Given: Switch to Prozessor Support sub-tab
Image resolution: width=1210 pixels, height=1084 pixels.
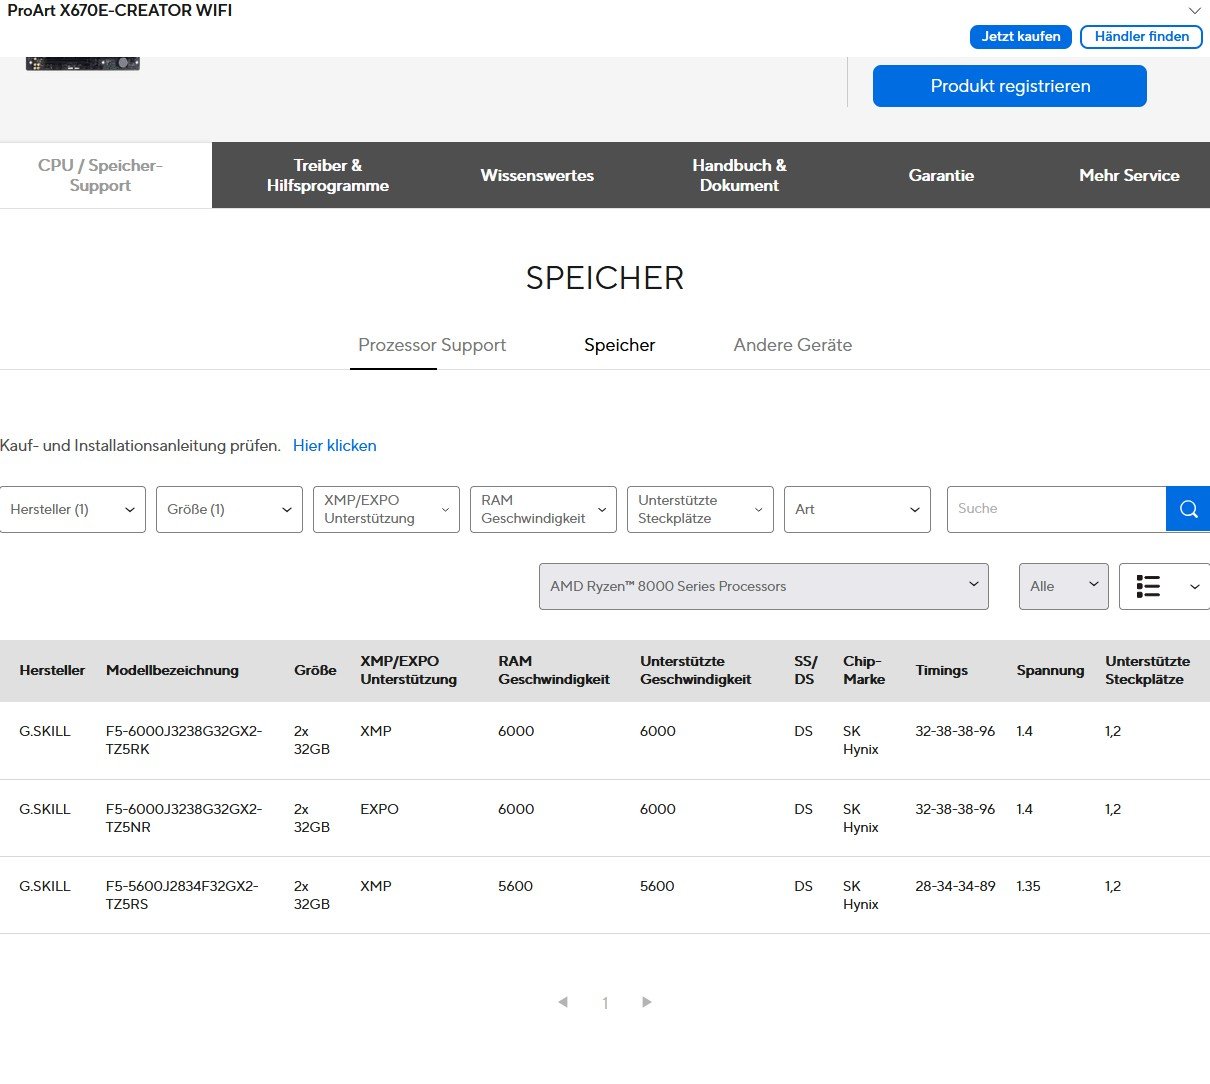Looking at the screenshot, I should click(432, 345).
